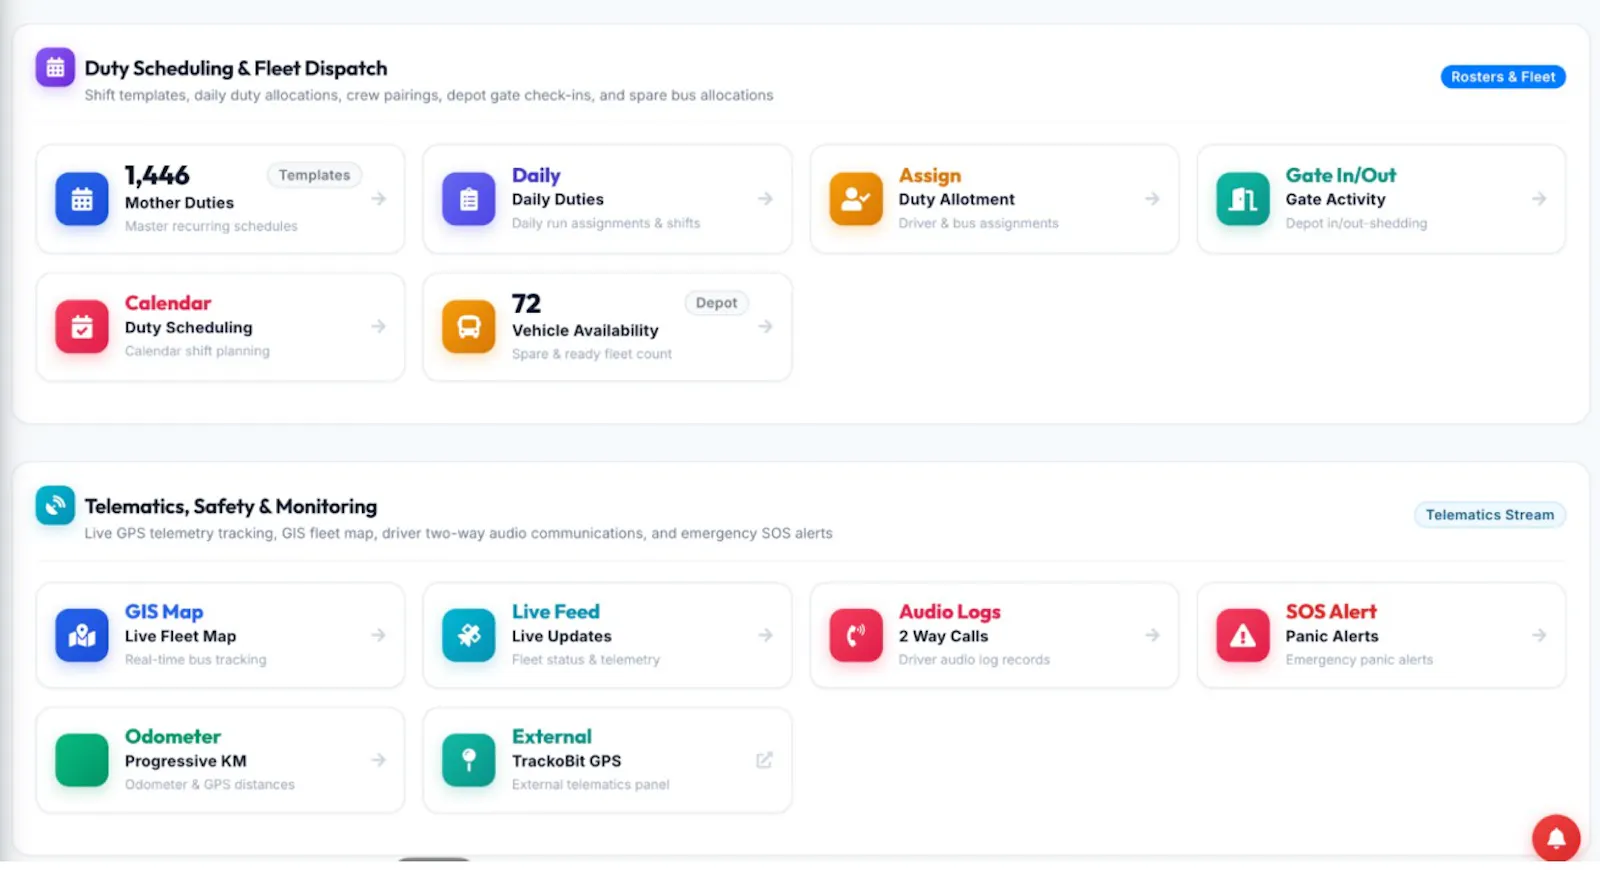
Task: Open the GIS Map link
Action: pos(164,611)
